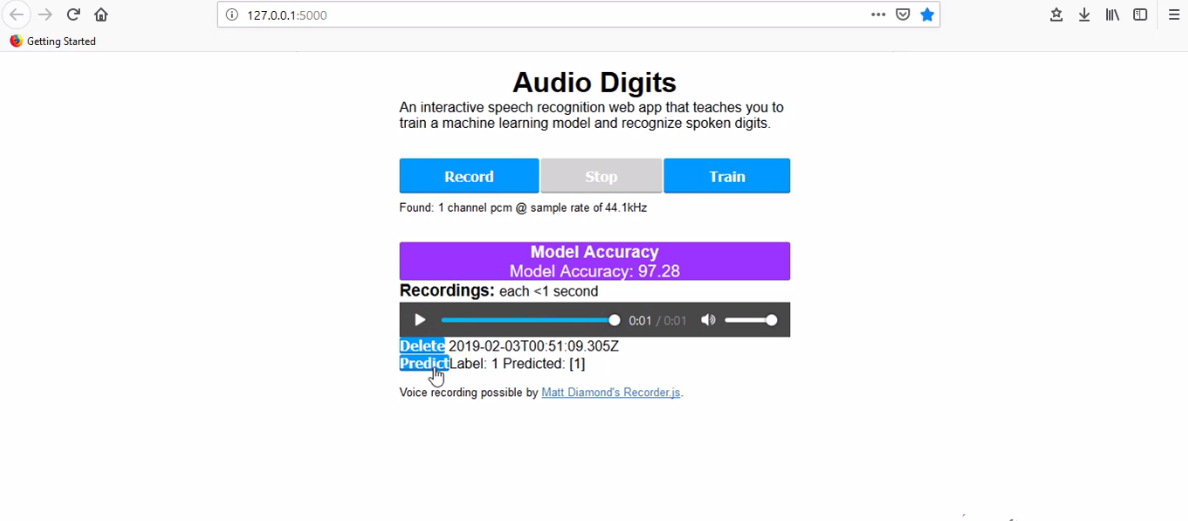This screenshot has height=521, width=1188.
Task: Predict the digit for the recording
Action: 424,363
